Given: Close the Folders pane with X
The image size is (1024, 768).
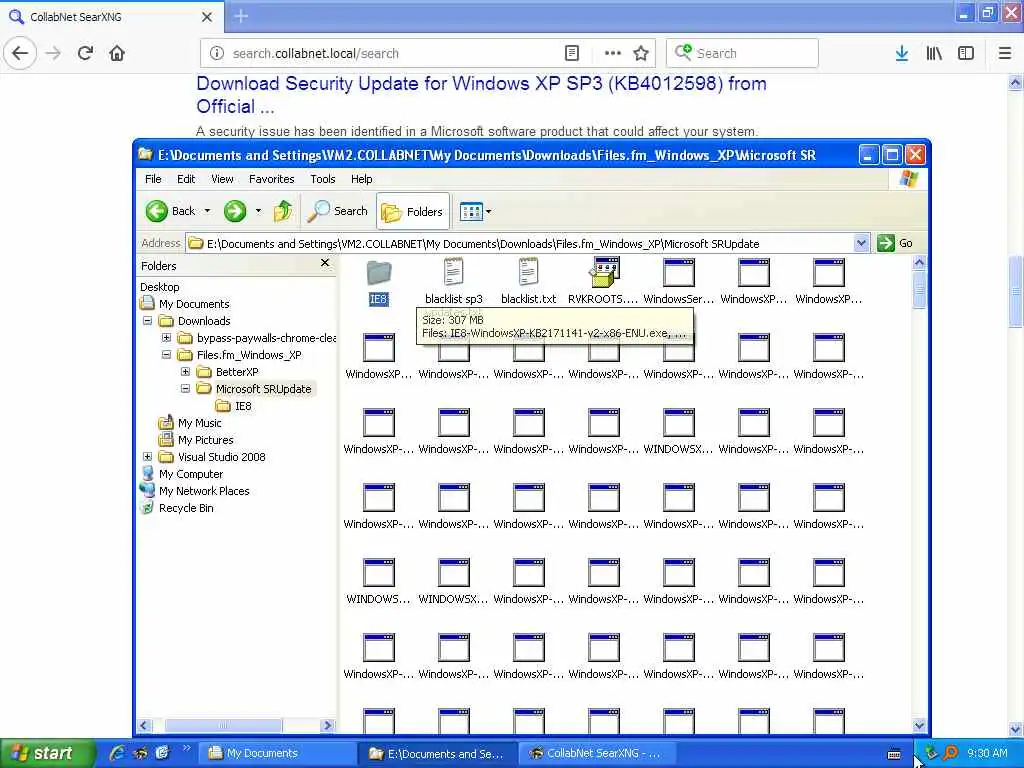Looking at the screenshot, I should pyautogui.click(x=325, y=263).
